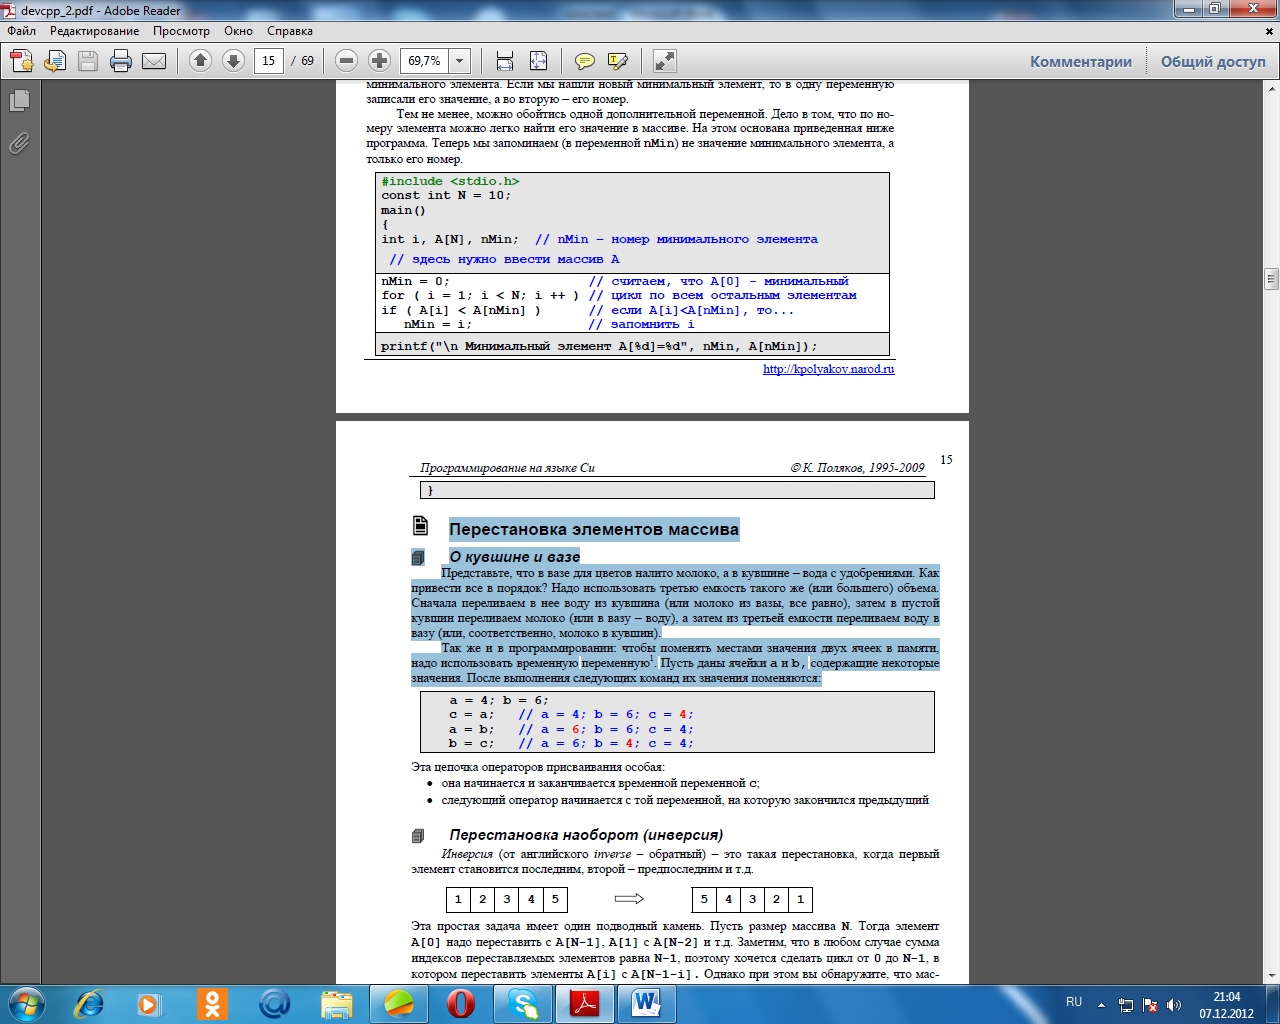Click the Create PDF online icon
Viewport: 1280px width, 1024px height.
(x=22, y=61)
